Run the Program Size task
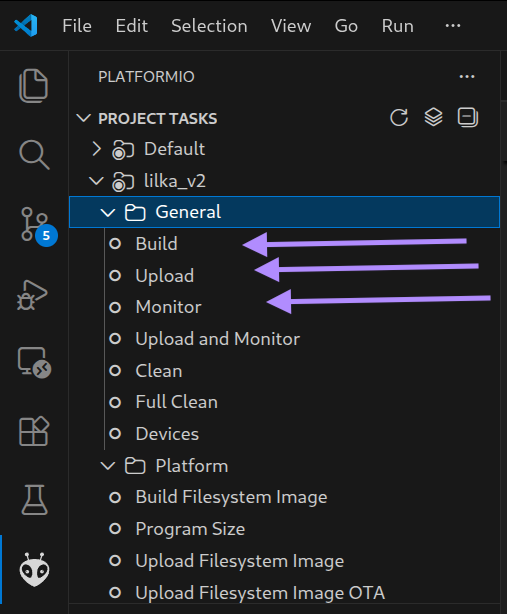This screenshot has height=614, width=507. tap(190, 529)
